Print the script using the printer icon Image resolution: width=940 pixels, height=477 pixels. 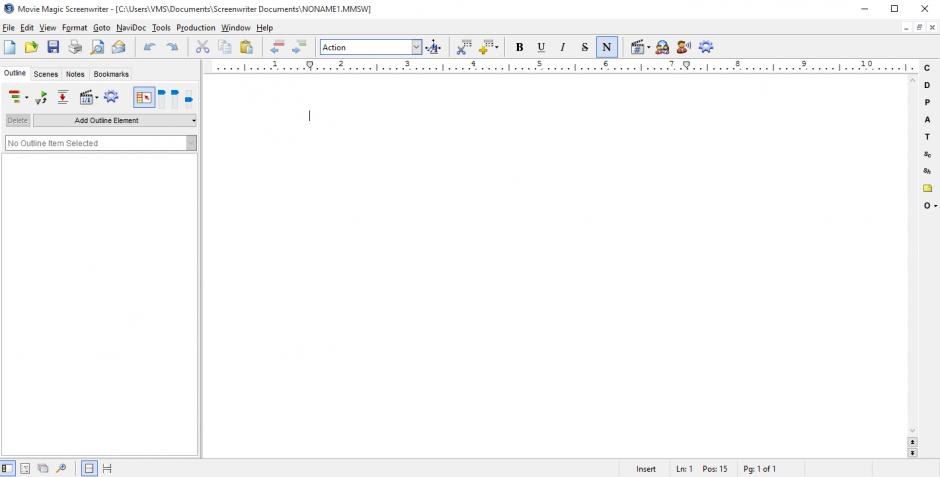[x=75, y=47]
